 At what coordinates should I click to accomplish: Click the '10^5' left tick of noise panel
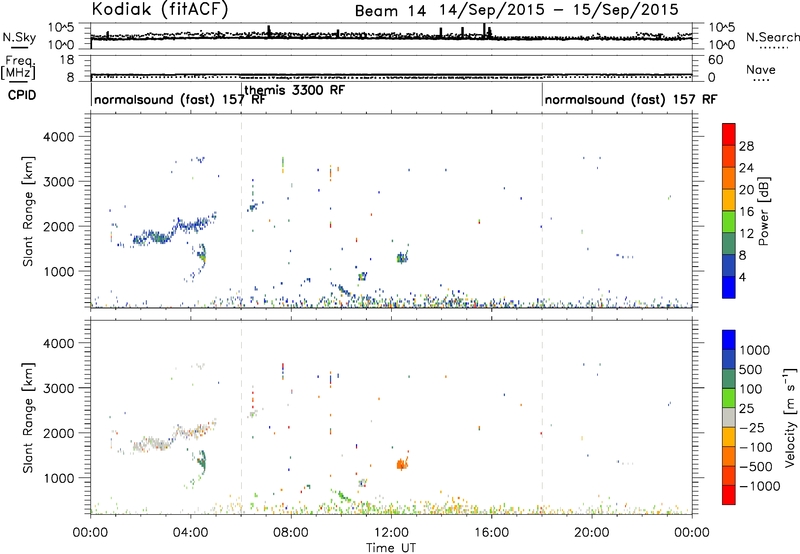(x=61, y=27)
